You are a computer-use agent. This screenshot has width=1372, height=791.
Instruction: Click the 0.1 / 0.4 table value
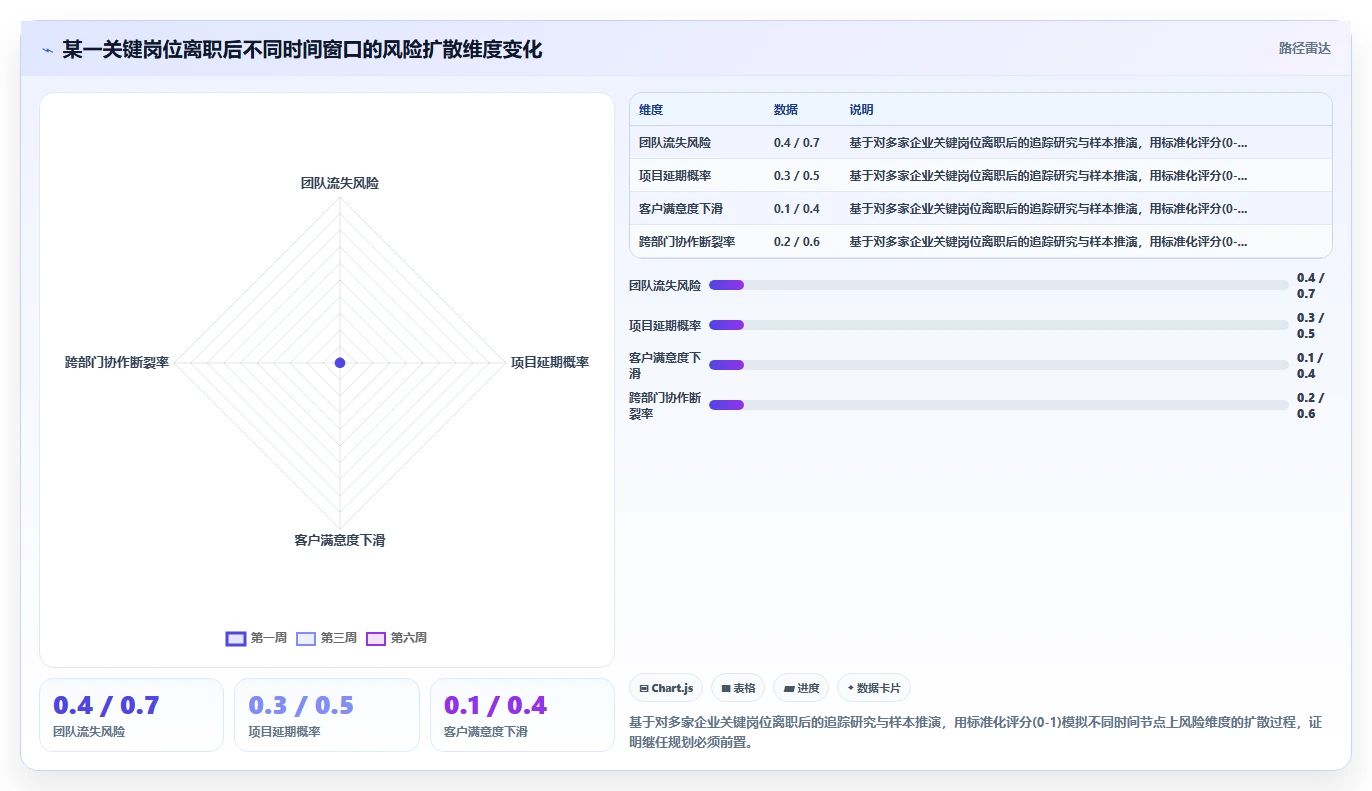click(796, 209)
